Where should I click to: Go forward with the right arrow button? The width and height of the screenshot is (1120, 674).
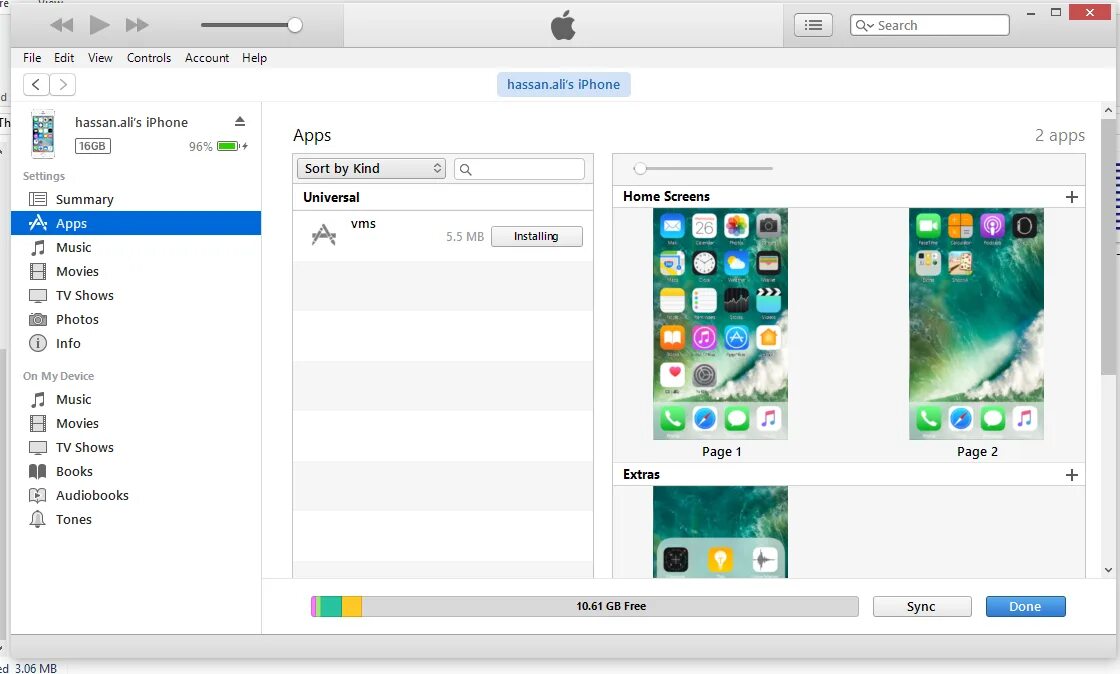click(63, 84)
